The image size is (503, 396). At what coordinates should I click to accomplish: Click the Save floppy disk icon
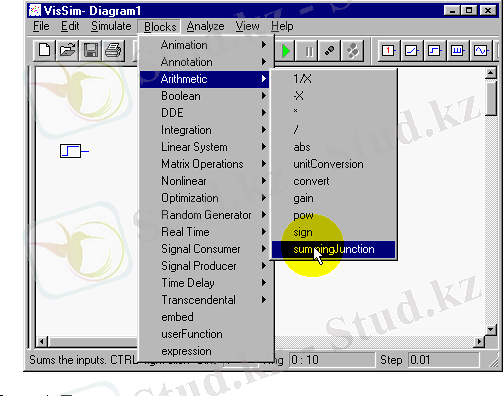(x=91, y=51)
